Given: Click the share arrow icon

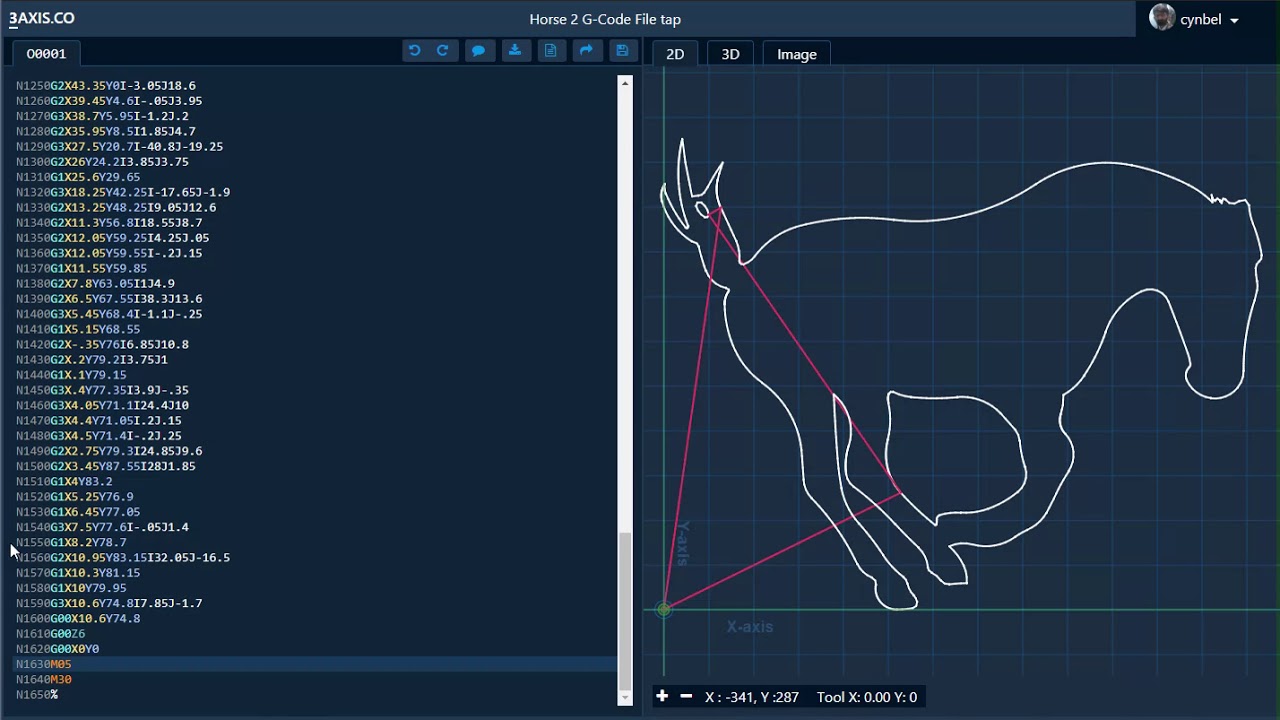Looking at the screenshot, I should tap(586, 51).
